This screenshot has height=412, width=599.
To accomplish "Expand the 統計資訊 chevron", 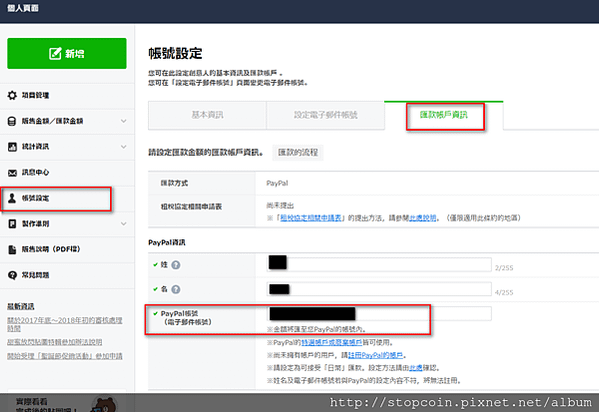I will point(123,147).
